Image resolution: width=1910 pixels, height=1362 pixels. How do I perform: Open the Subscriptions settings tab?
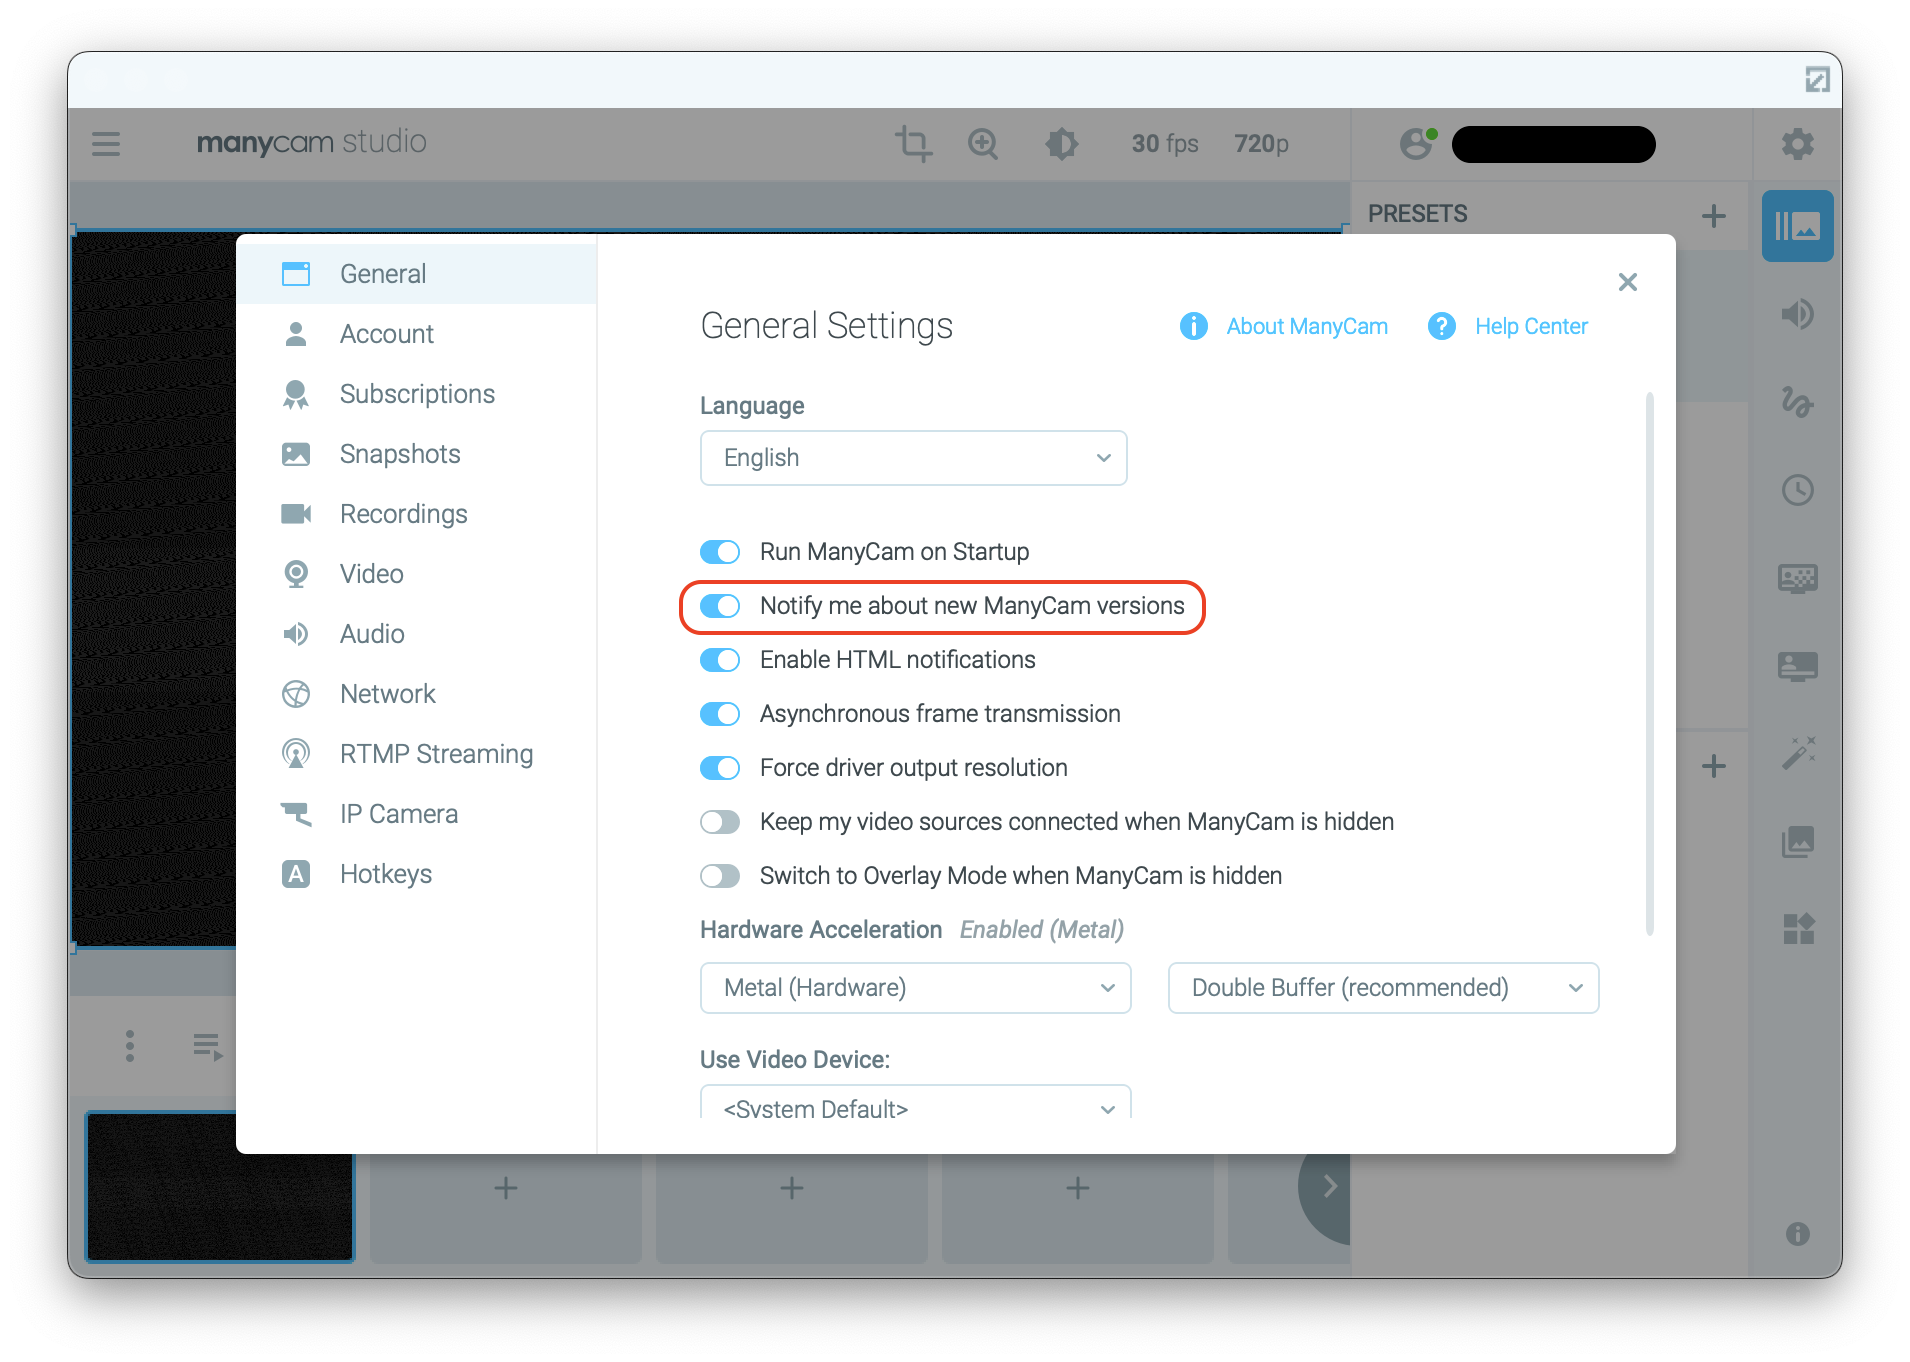[417, 394]
